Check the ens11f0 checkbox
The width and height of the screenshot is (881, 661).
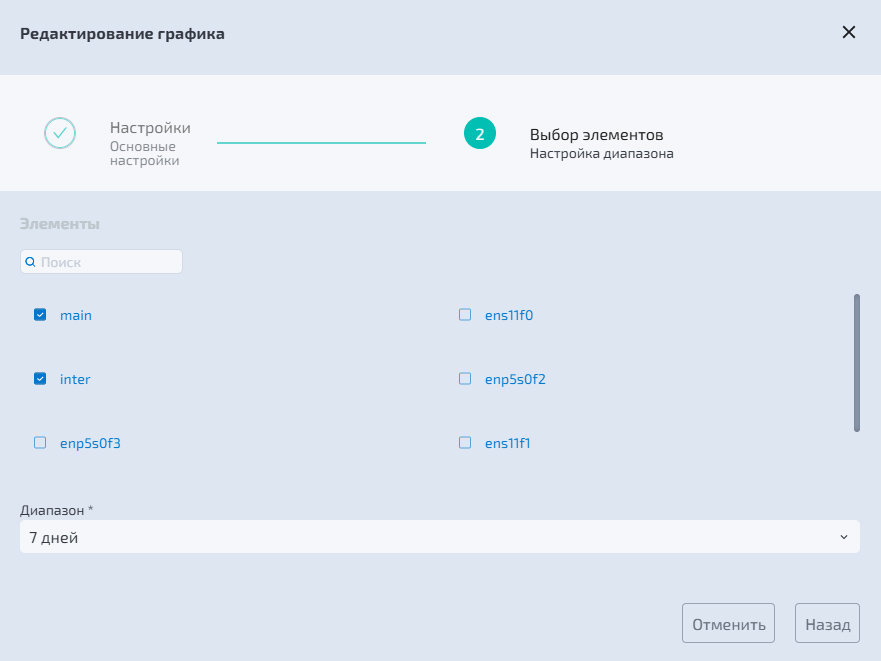(465, 315)
